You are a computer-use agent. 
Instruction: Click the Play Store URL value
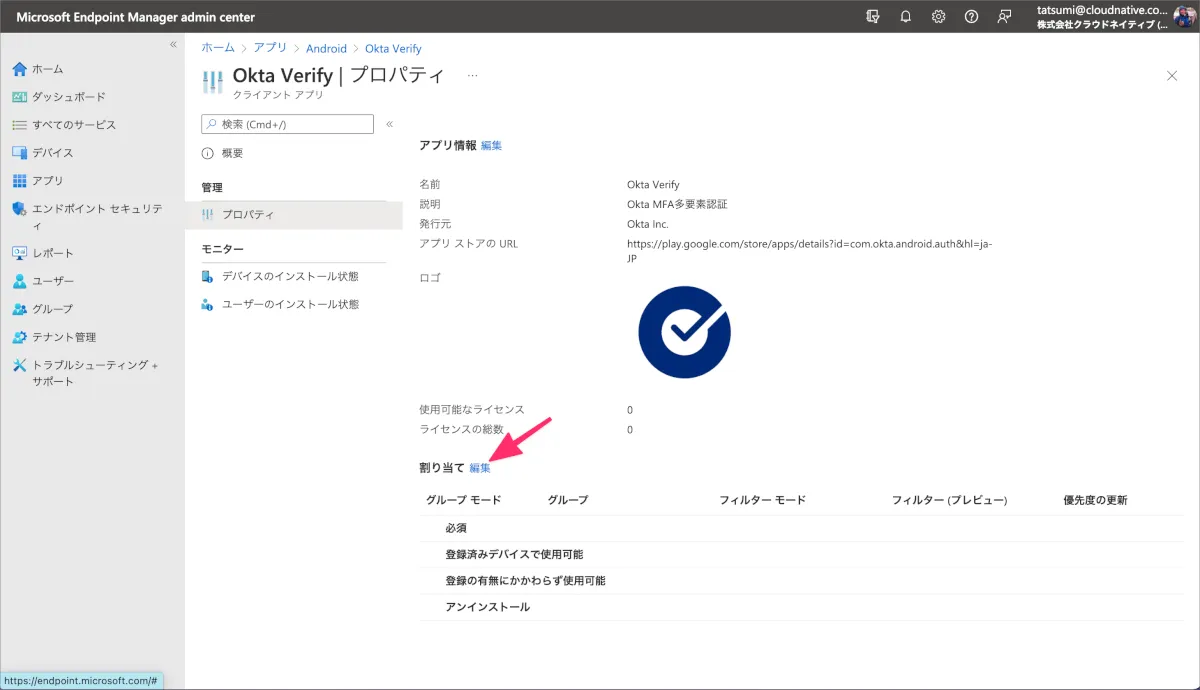pos(809,250)
